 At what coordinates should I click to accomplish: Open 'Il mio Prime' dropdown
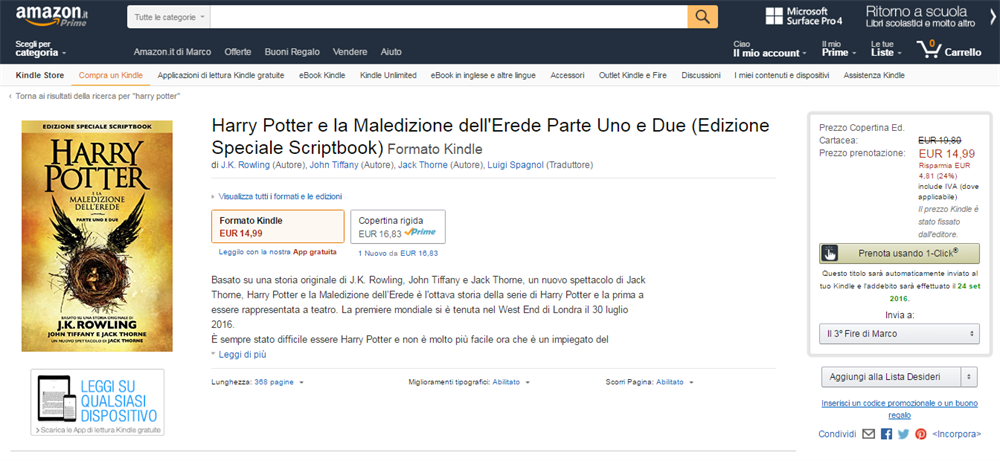(x=839, y=49)
